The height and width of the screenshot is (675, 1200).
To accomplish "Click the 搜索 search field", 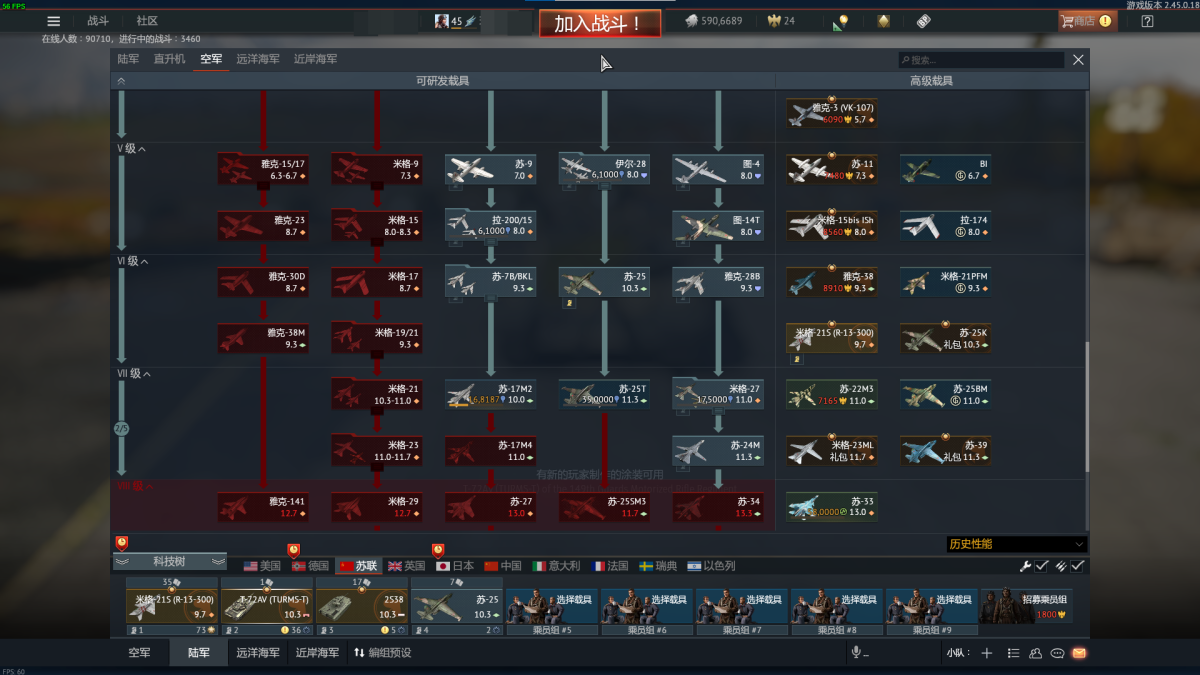I will tap(981, 60).
